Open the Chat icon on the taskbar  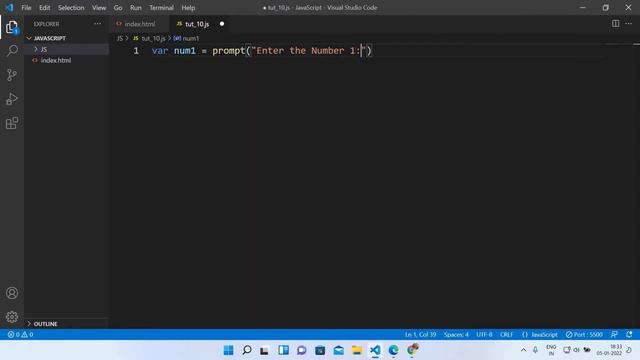click(x=302, y=350)
